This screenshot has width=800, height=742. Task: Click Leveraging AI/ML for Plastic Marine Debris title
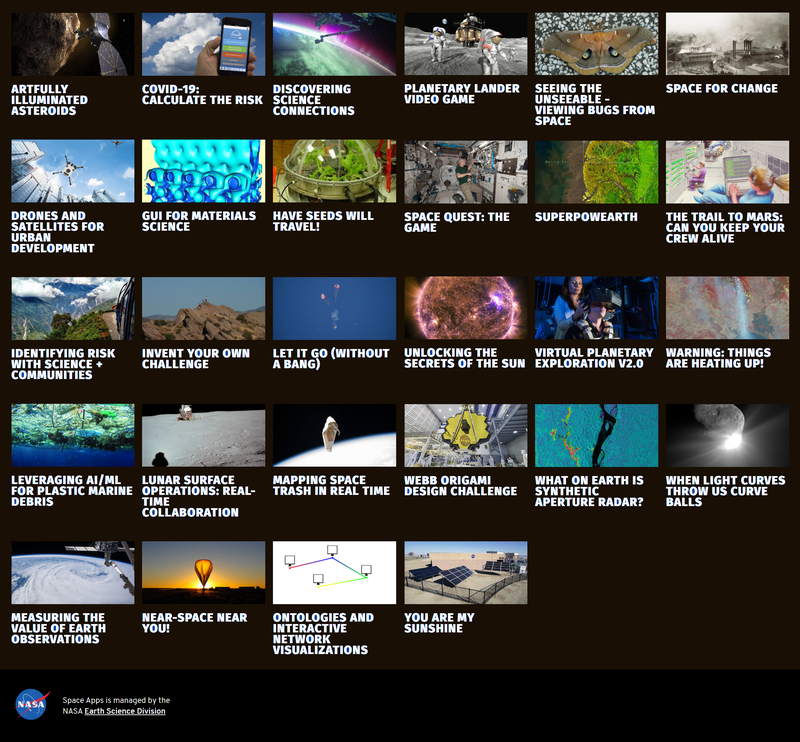coord(72,490)
